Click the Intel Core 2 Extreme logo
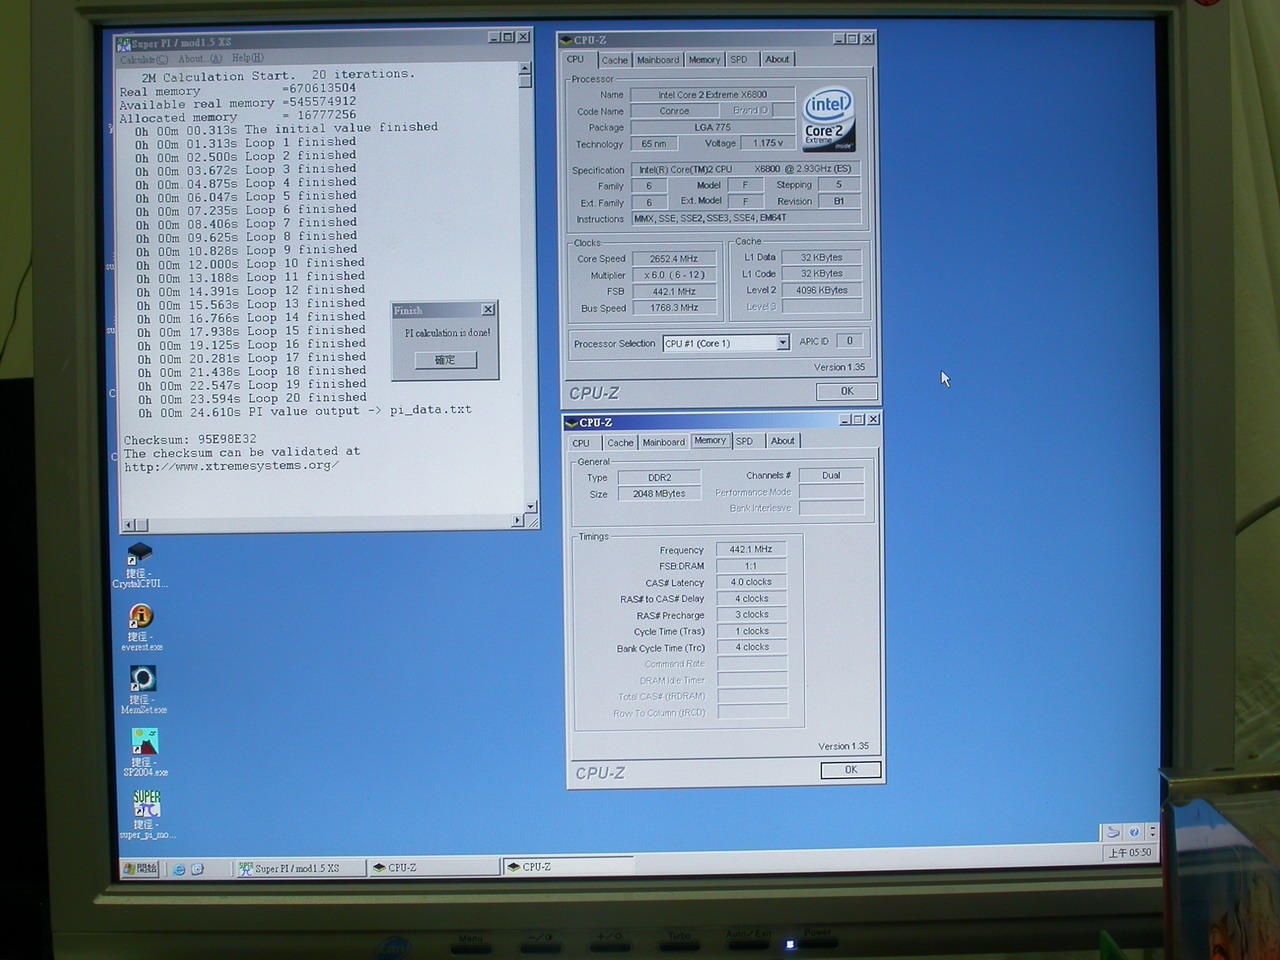Screen dimensions: 1280x960 coord(829,119)
